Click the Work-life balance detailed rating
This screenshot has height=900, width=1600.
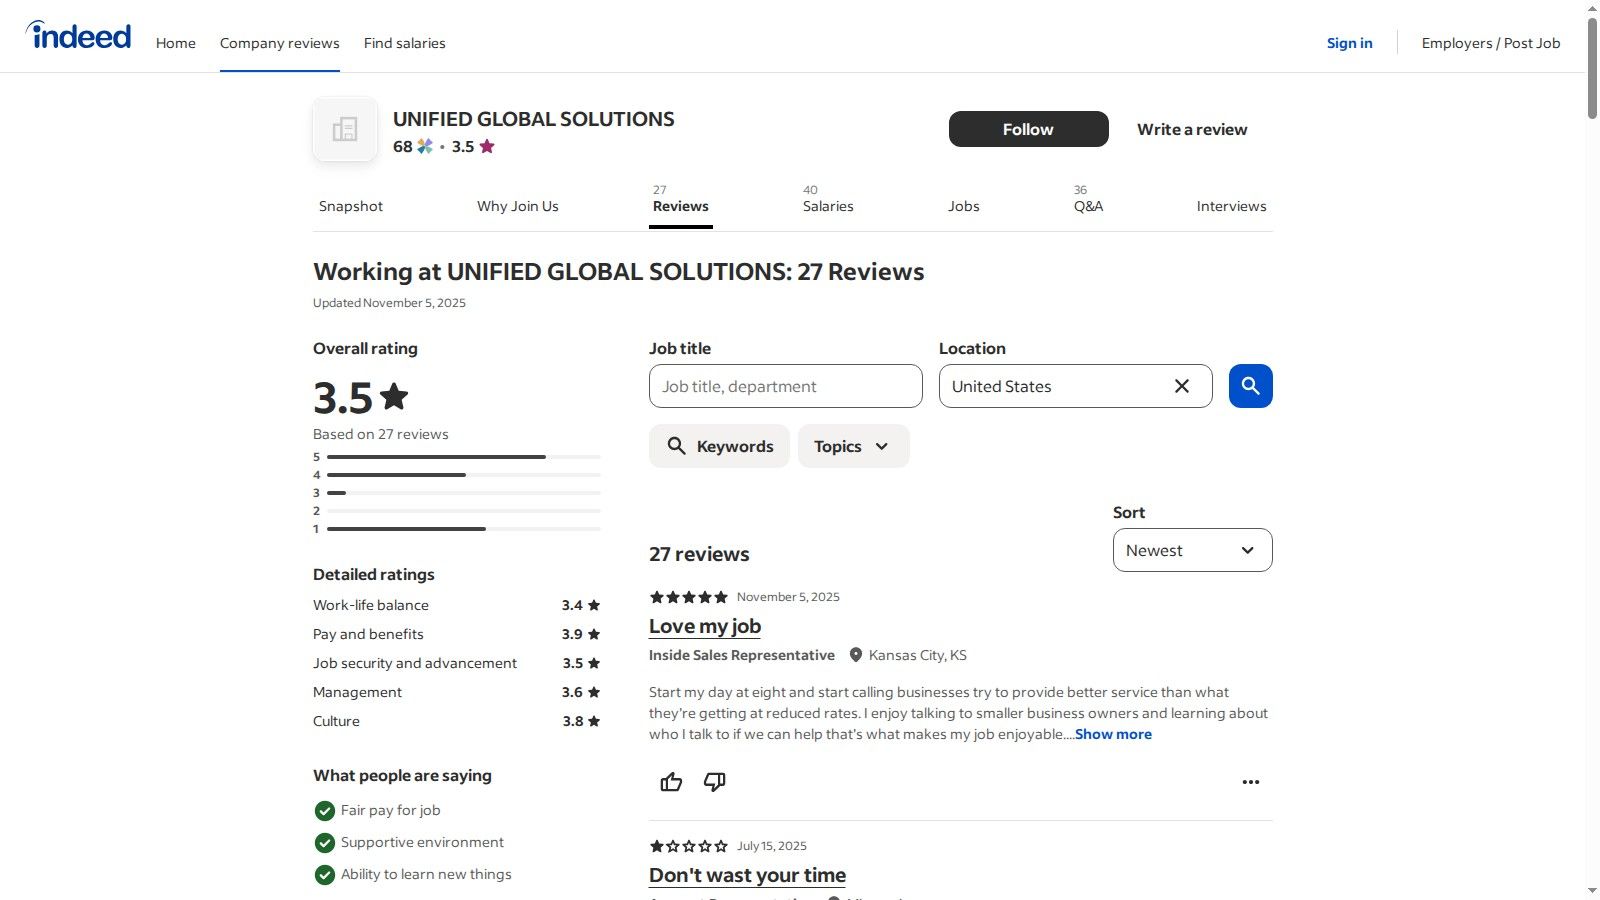(x=457, y=605)
